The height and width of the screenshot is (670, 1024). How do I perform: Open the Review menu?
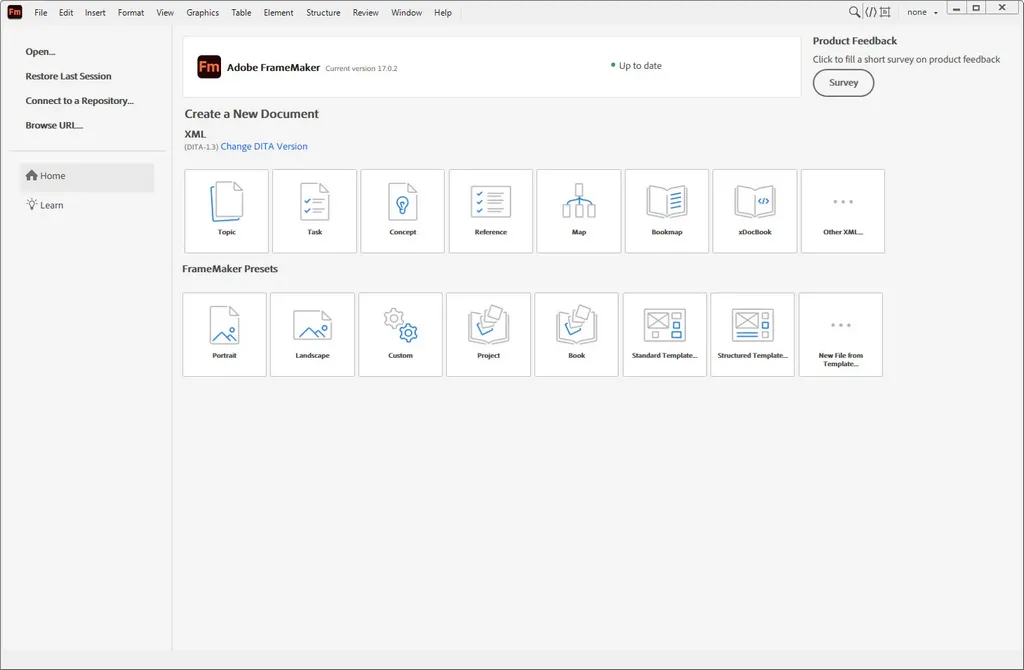pos(365,12)
